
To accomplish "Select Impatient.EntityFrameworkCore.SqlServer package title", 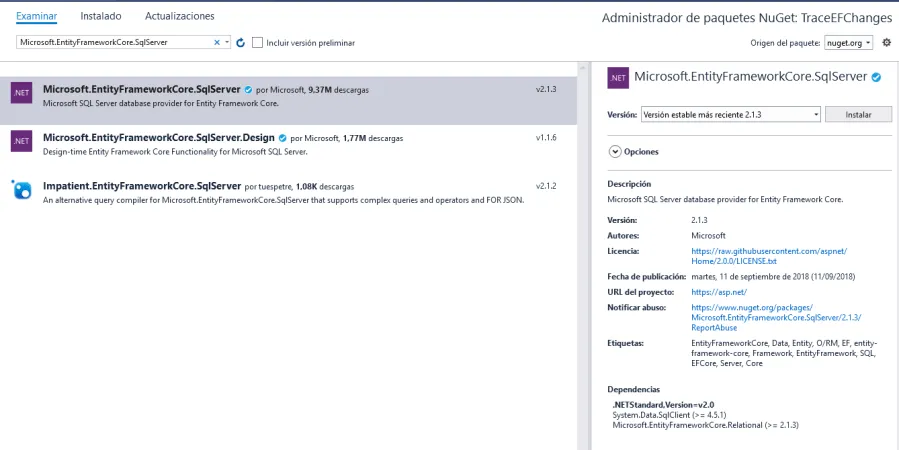I will [142, 186].
